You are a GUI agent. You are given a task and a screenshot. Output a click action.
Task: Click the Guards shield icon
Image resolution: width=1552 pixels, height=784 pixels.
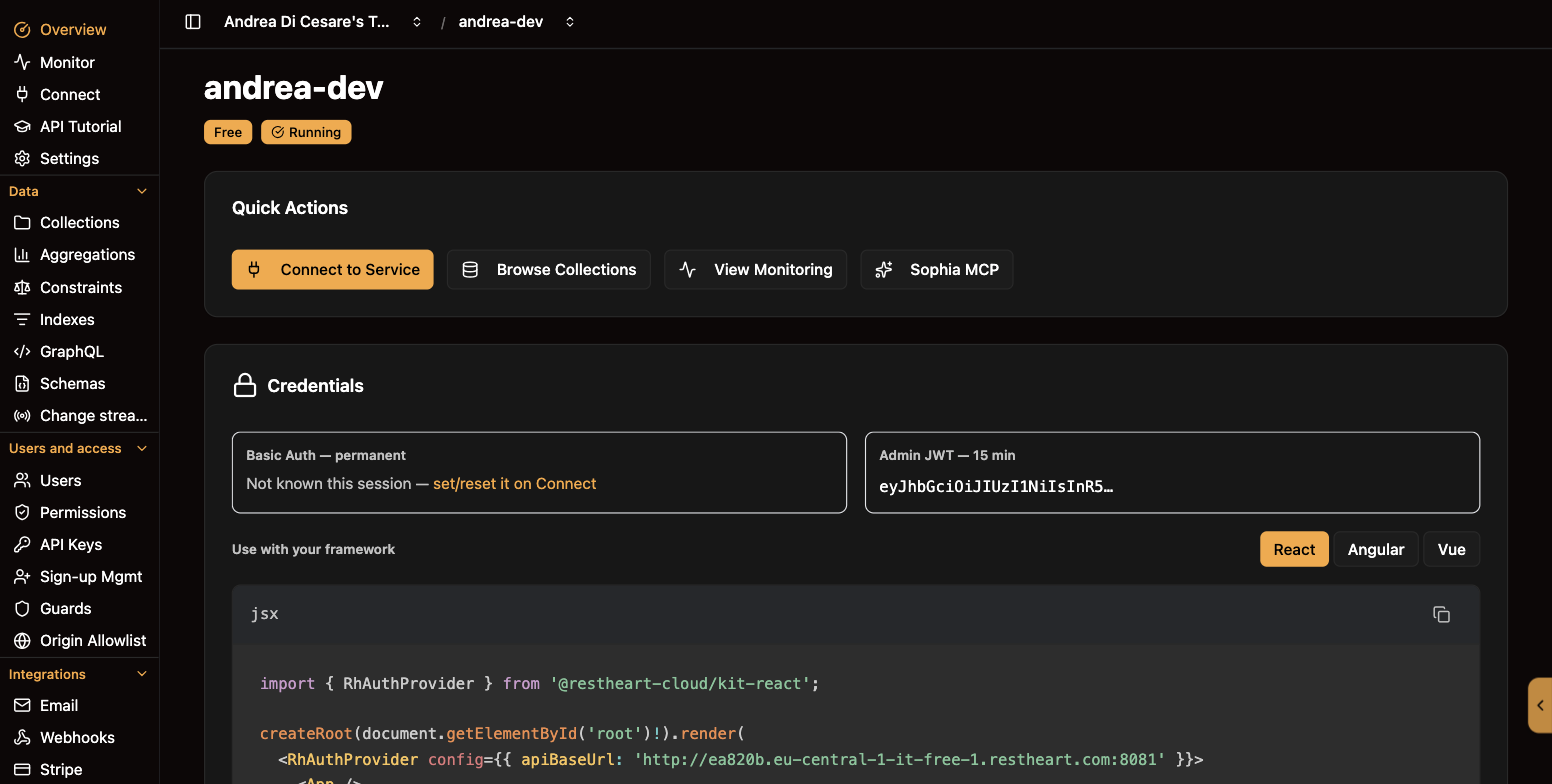coord(22,608)
